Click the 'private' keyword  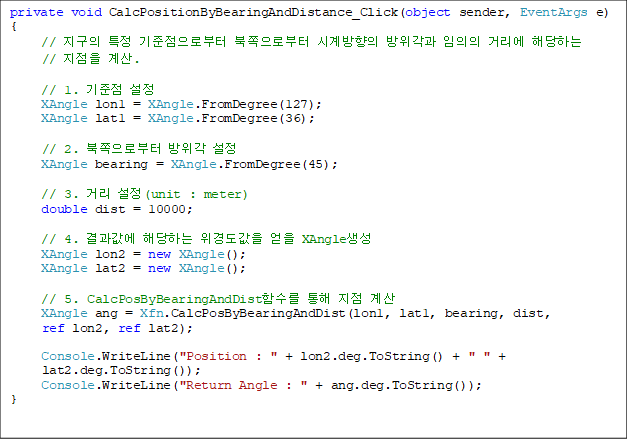(36, 13)
